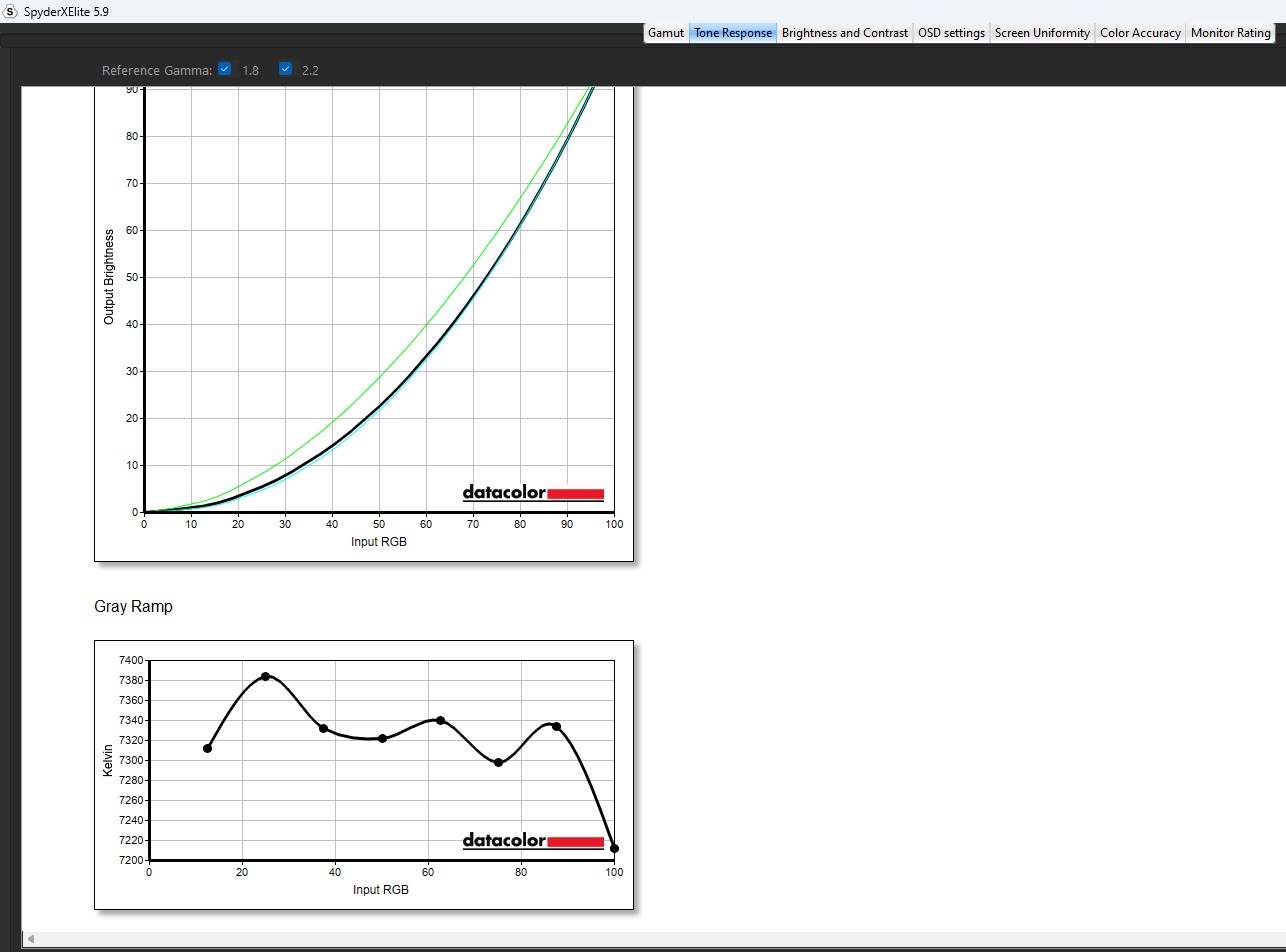The height and width of the screenshot is (952, 1286).
Task: Open the Brightness and Contrast tab
Action: 845,33
